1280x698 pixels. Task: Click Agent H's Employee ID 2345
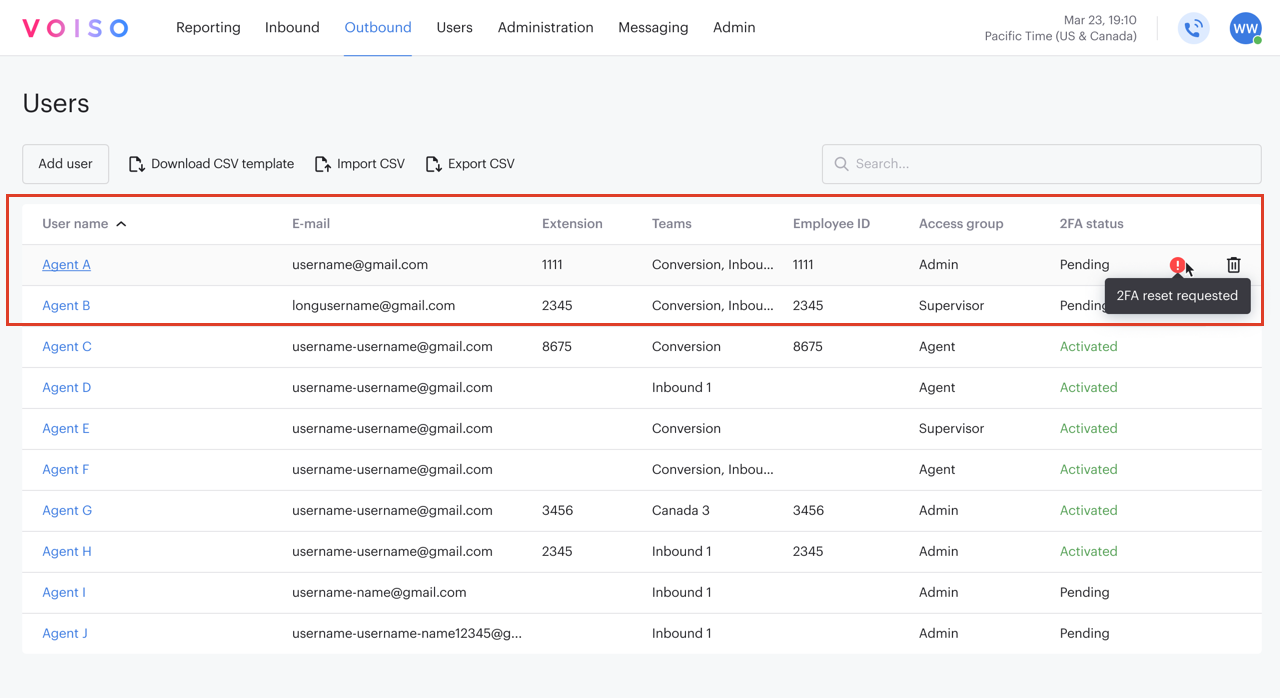click(x=809, y=552)
